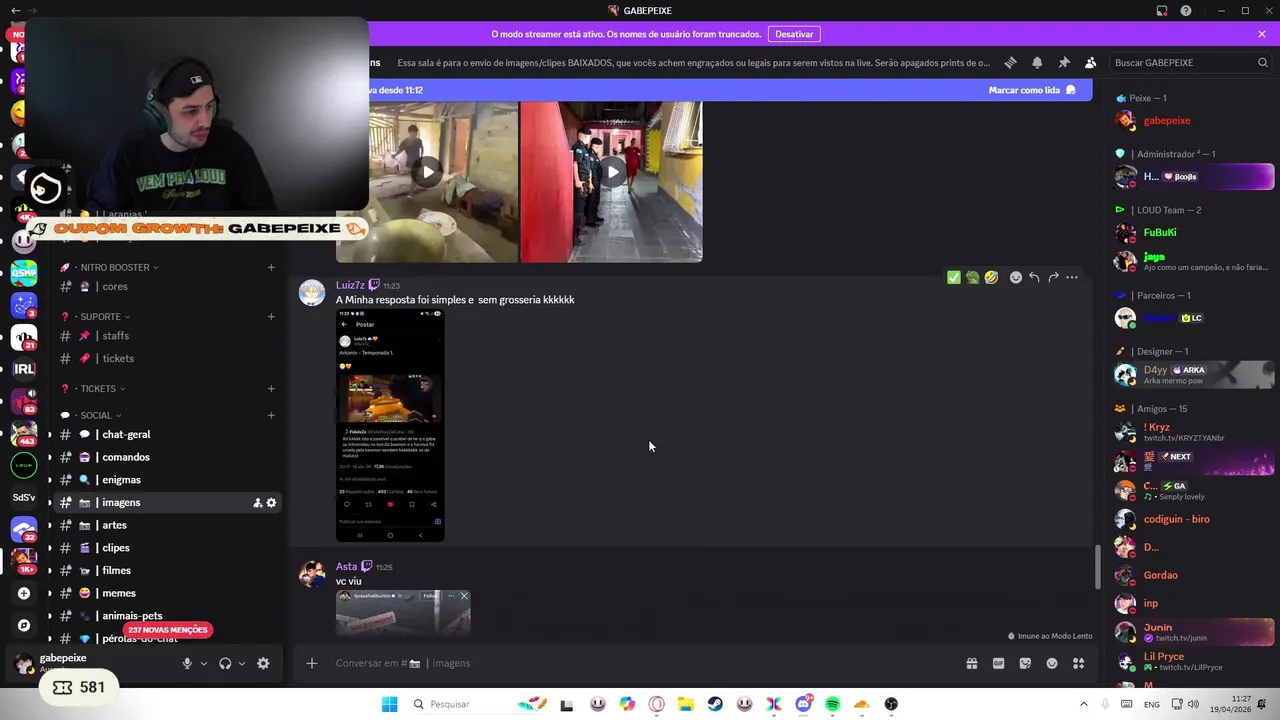Screen dimensions: 1280x720
Task: Open Luiz7z's phone screenshot image
Action: point(390,425)
